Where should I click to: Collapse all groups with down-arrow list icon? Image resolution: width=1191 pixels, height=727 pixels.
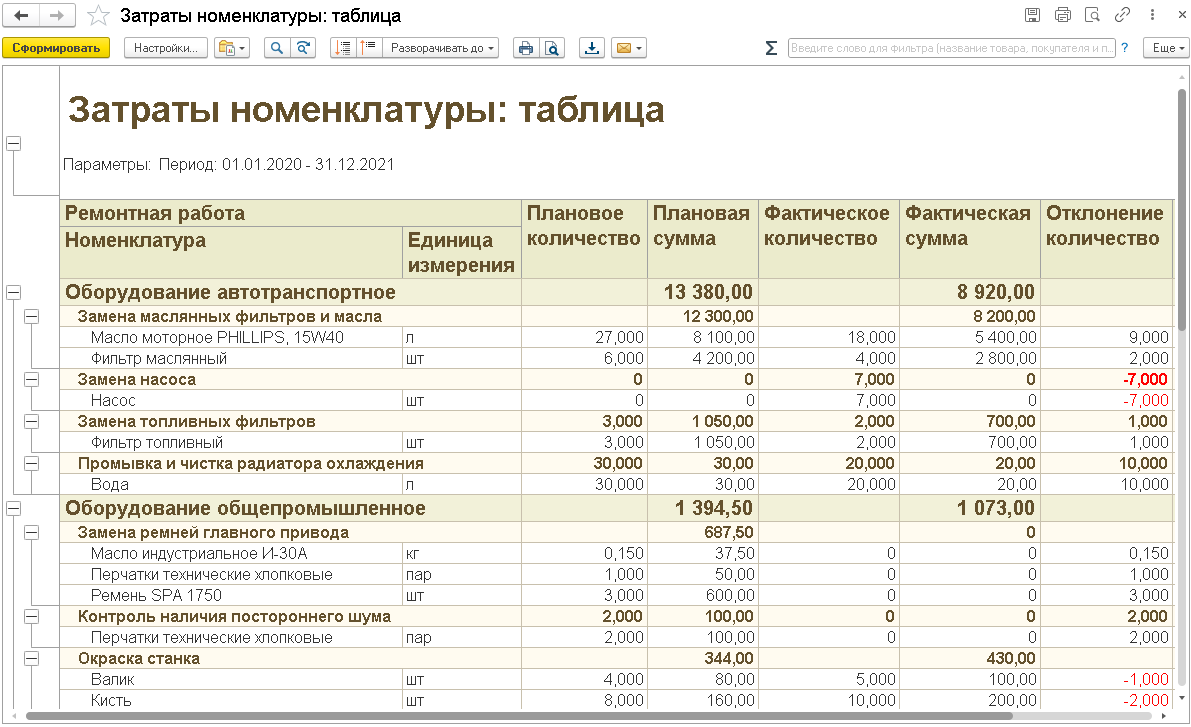pos(343,48)
